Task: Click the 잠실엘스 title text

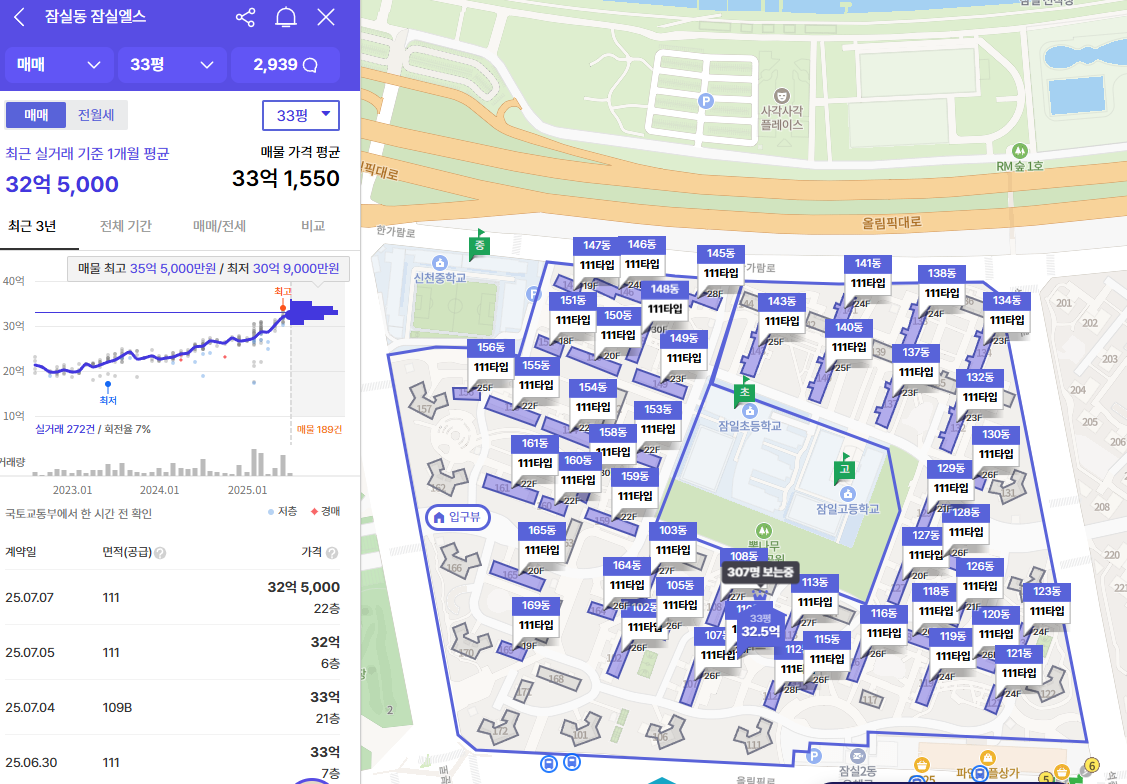Action: (x=96, y=17)
